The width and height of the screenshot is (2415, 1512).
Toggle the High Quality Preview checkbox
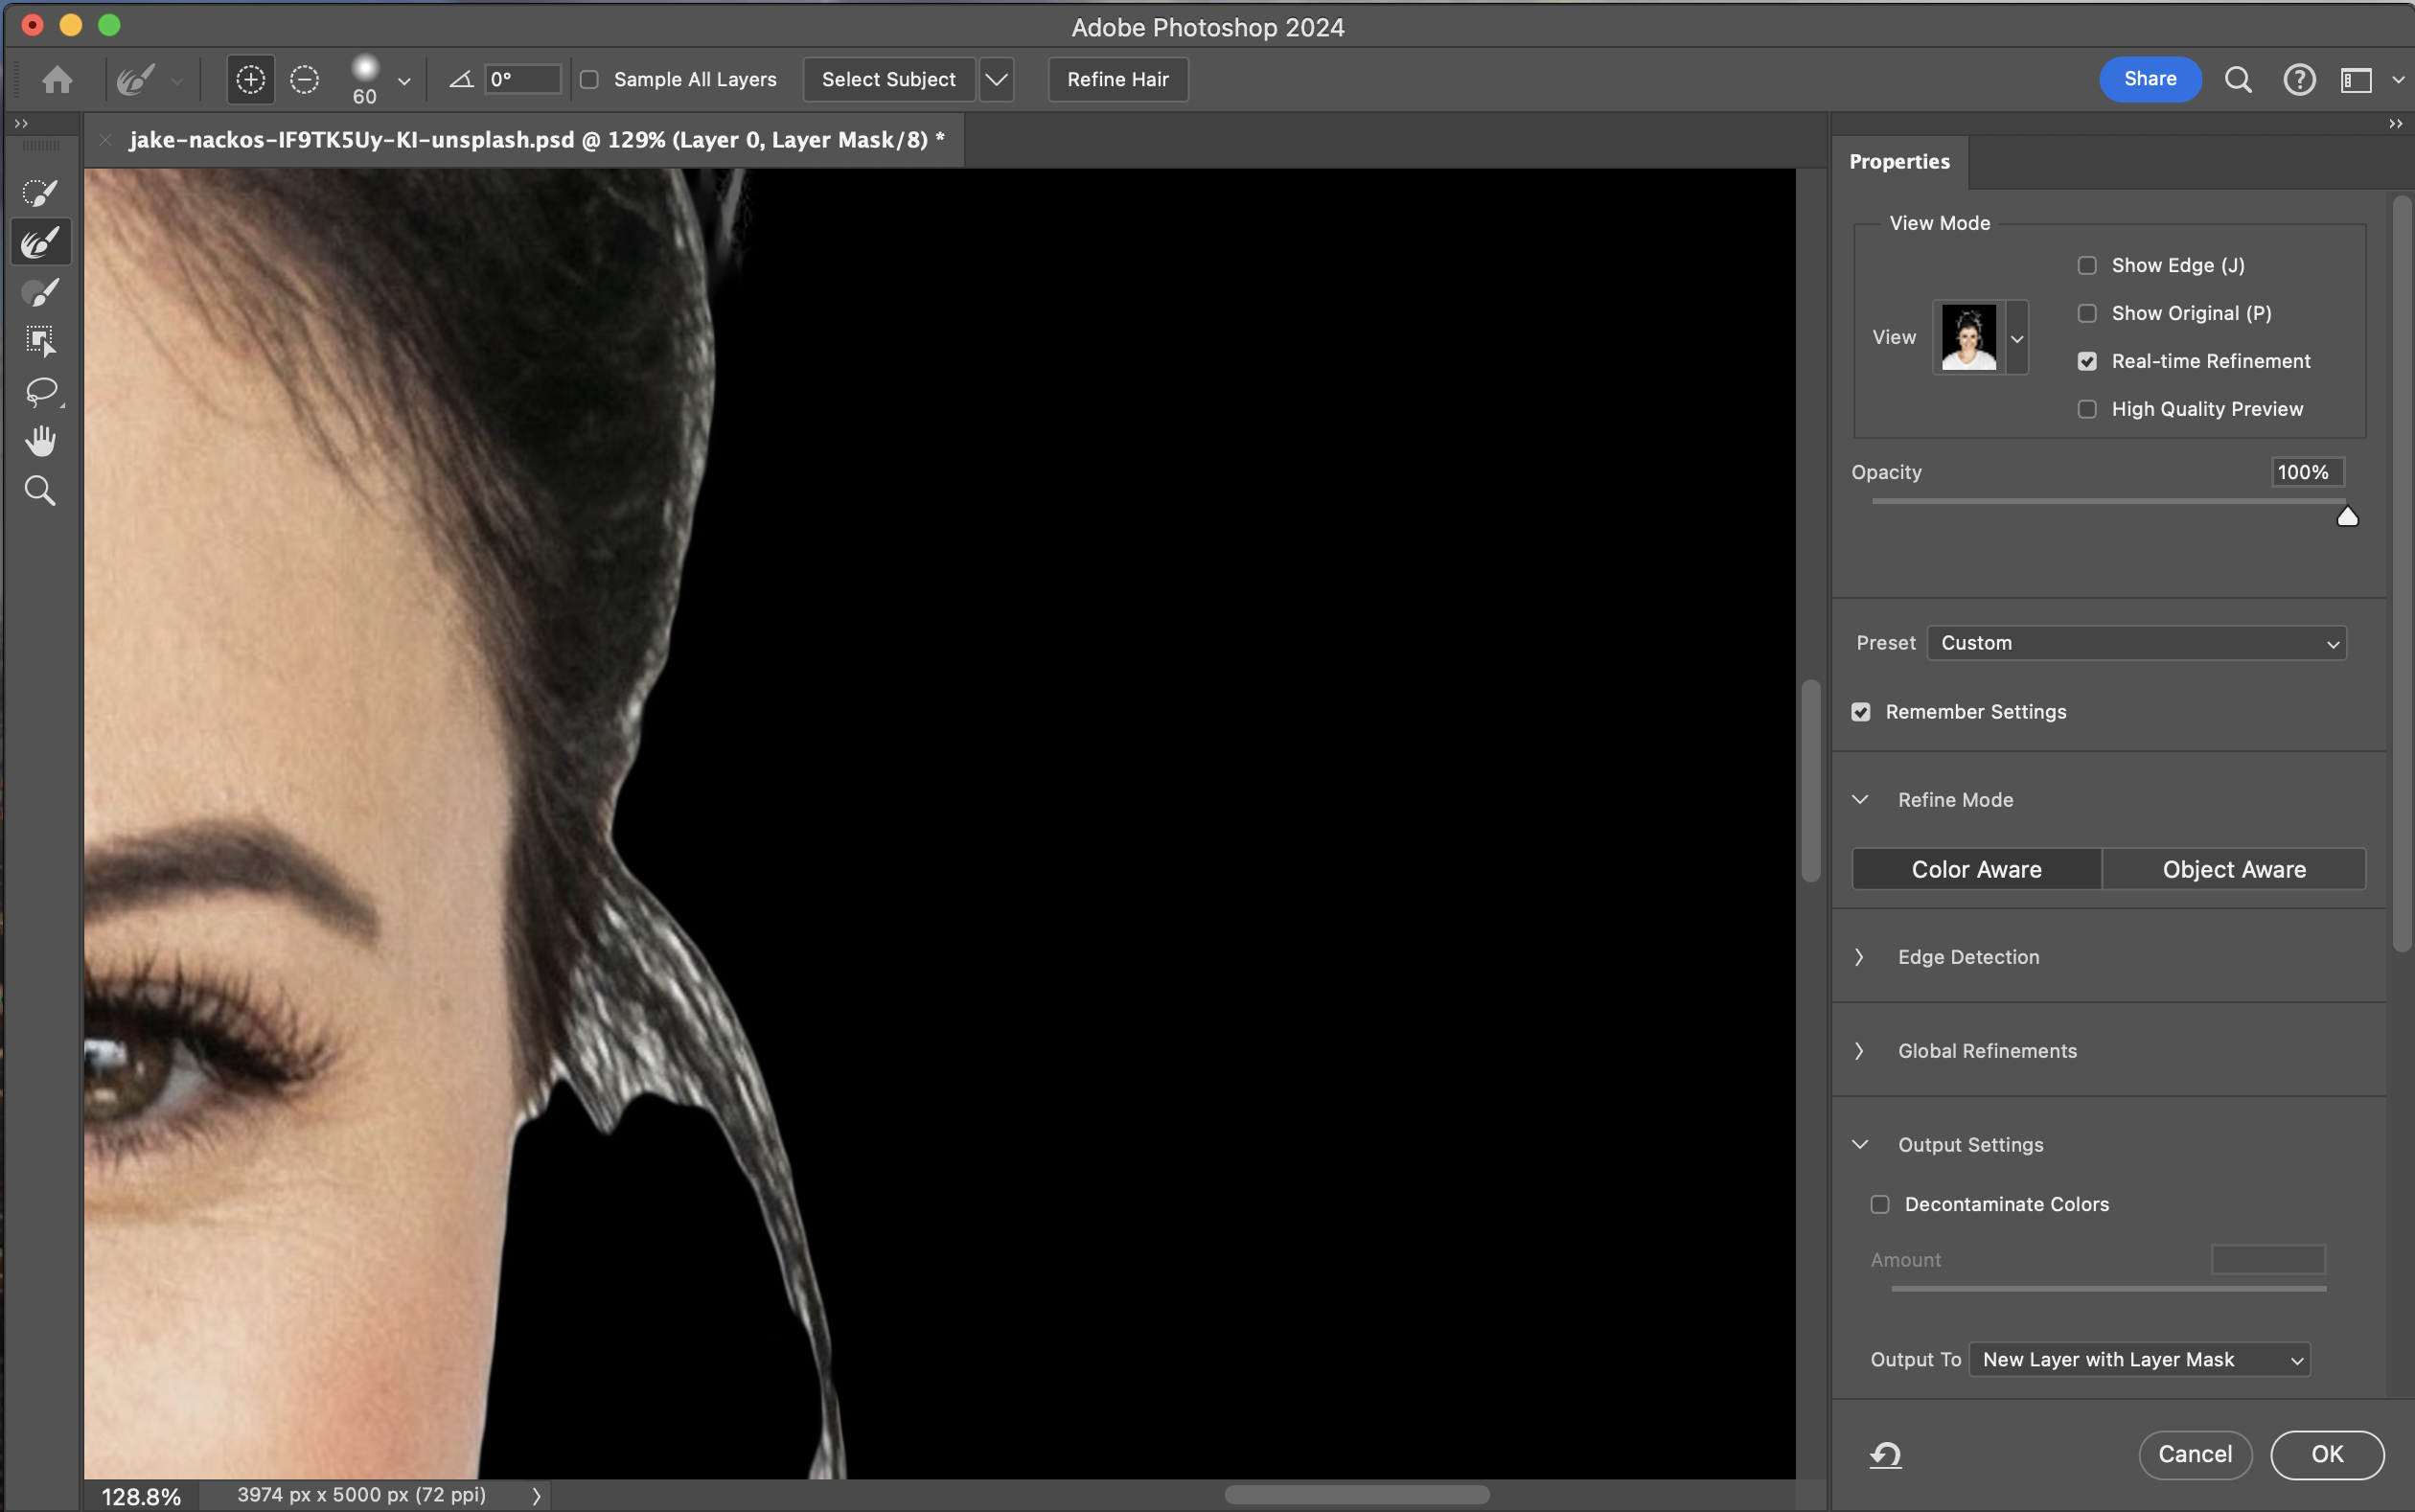point(2087,409)
